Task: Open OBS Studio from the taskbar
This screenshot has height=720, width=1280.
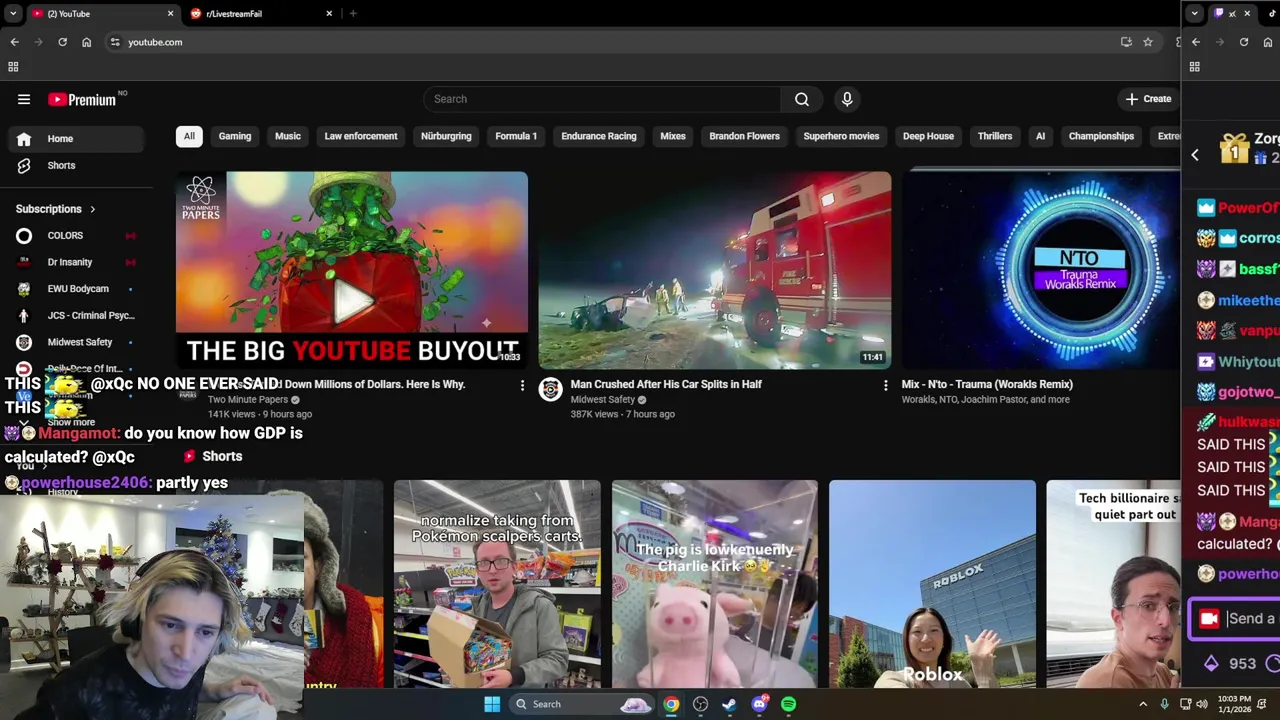Action: pyautogui.click(x=700, y=704)
